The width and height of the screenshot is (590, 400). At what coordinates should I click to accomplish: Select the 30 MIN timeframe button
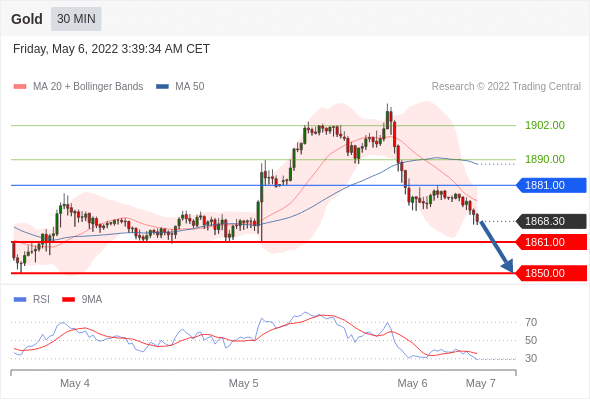click(76, 19)
